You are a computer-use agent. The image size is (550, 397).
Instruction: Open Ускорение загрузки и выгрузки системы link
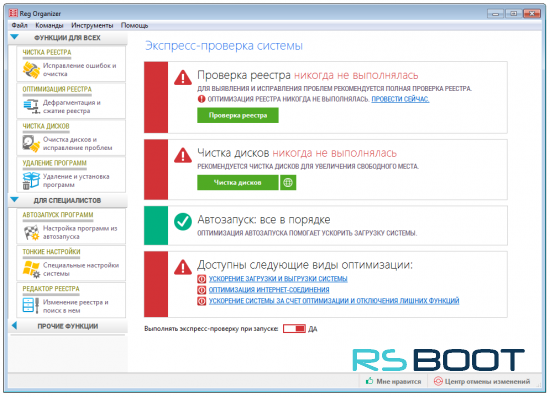pos(278,279)
